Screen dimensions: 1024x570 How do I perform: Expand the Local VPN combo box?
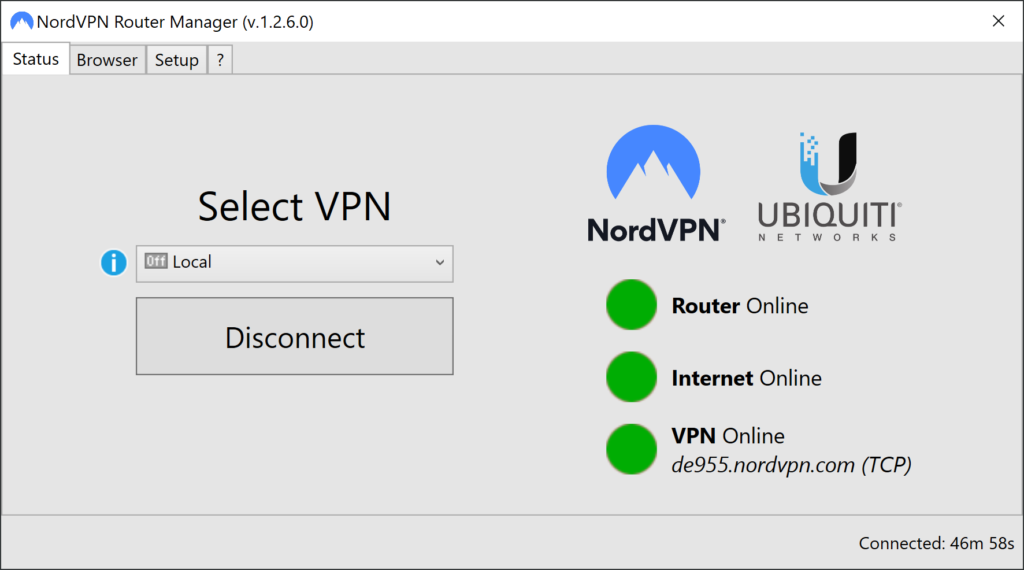(294, 263)
